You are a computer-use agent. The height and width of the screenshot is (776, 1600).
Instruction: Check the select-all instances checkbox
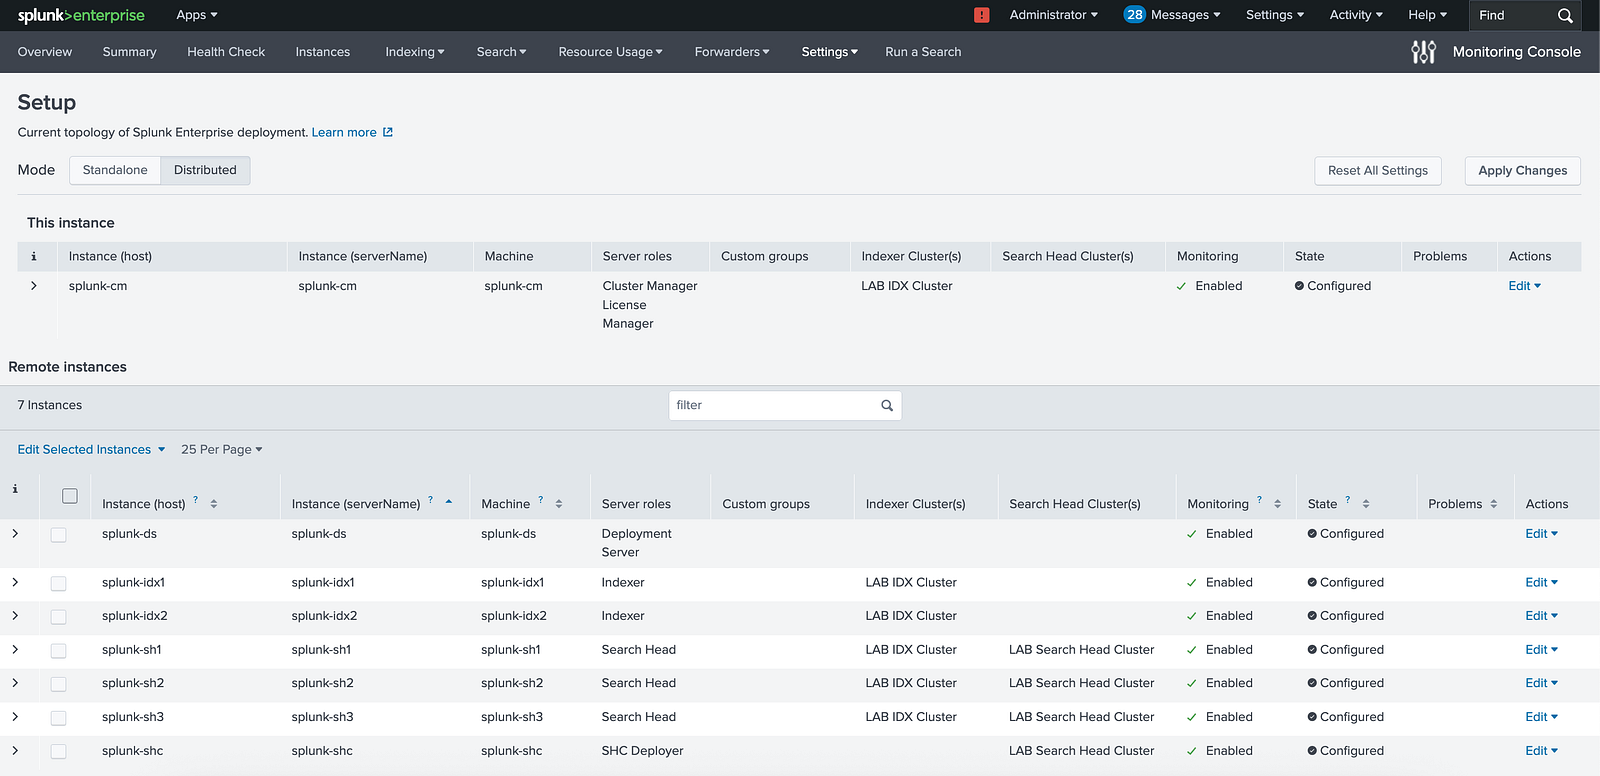click(70, 496)
